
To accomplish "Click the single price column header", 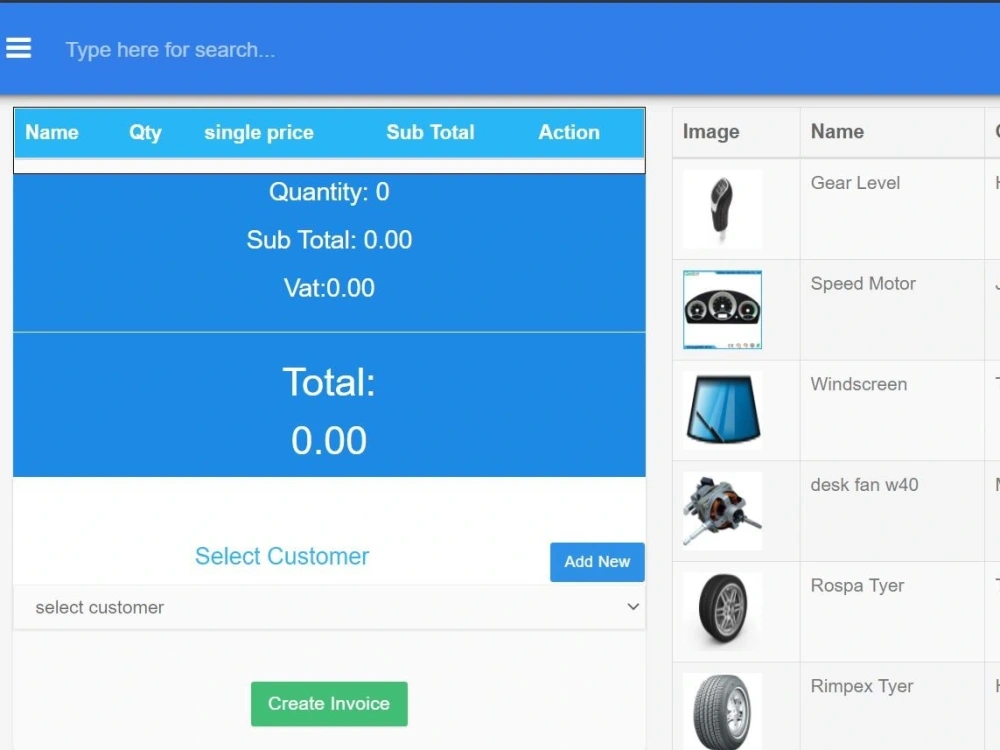I will point(259,132).
